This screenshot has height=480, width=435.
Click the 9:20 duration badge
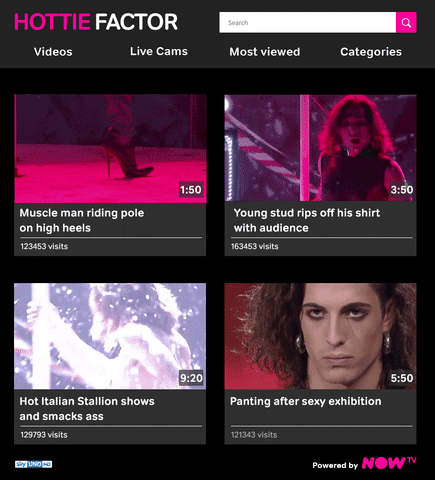pos(191,378)
